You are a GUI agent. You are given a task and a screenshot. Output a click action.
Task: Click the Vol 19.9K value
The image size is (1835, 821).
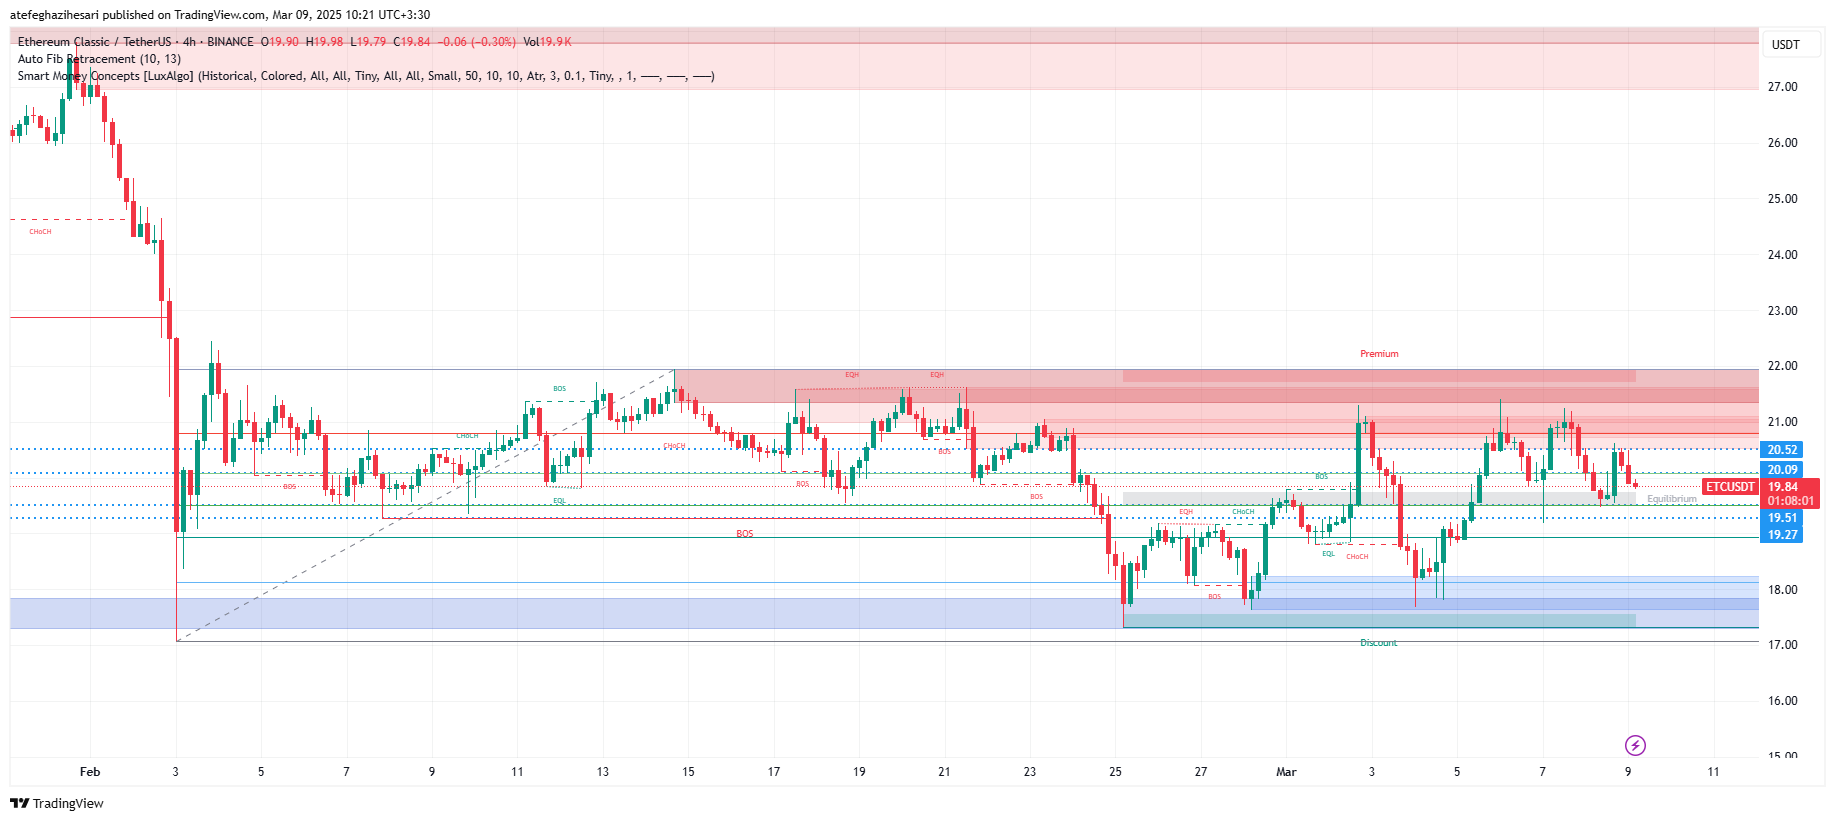pyautogui.click(x=548, y=42)
